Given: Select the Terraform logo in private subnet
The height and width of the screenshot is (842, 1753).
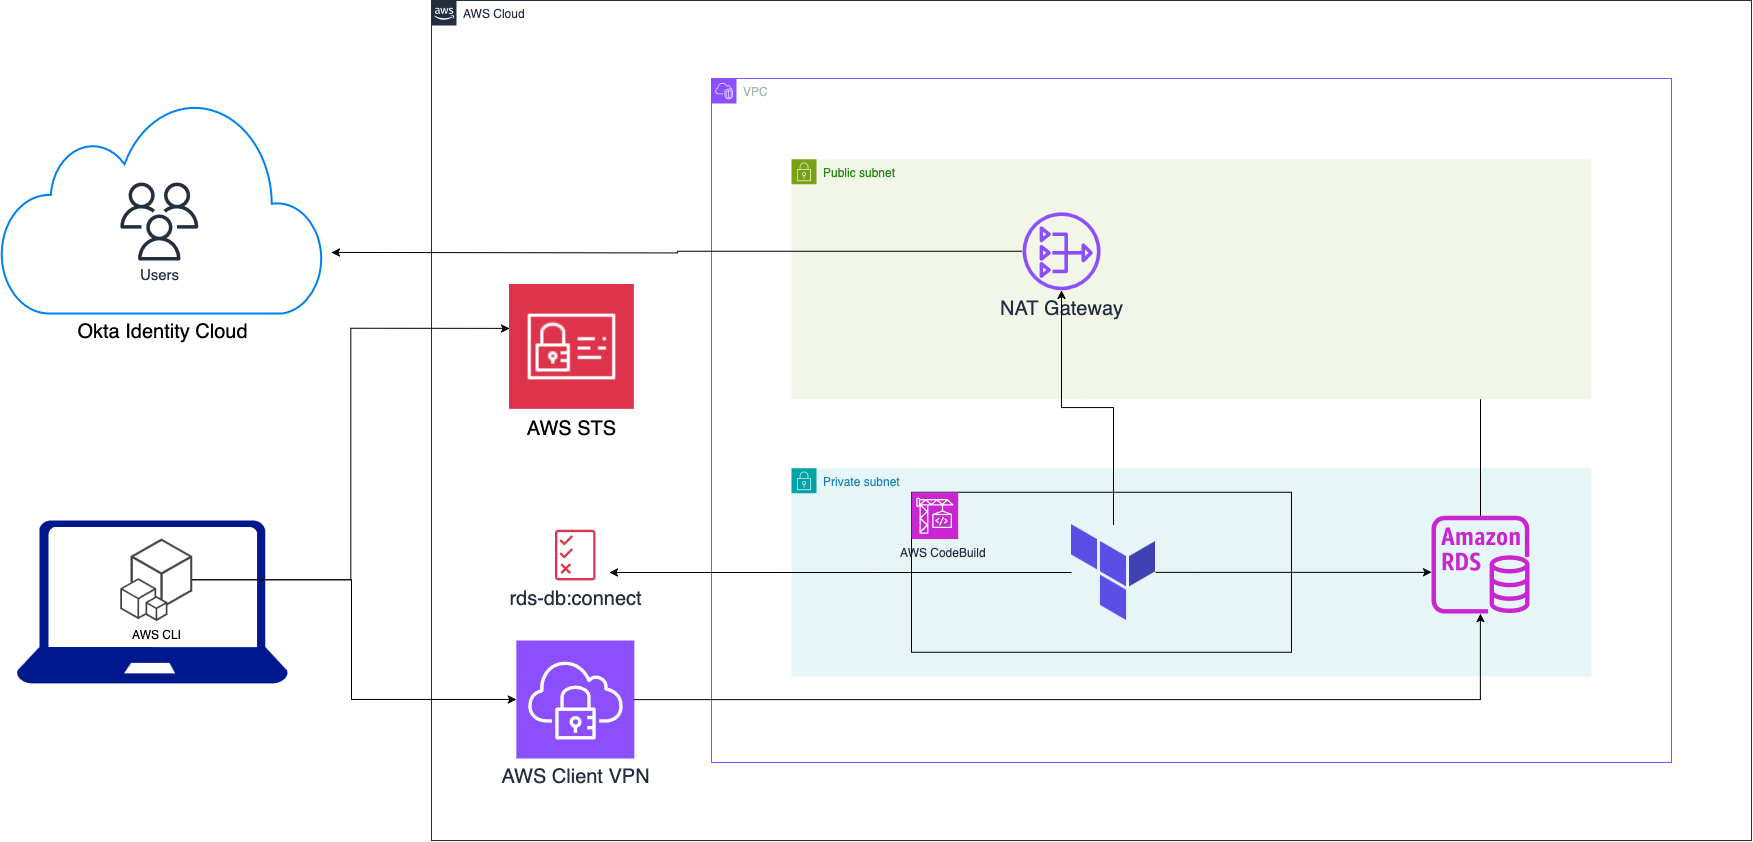Looking at the screenshot, I should 1113,571.
